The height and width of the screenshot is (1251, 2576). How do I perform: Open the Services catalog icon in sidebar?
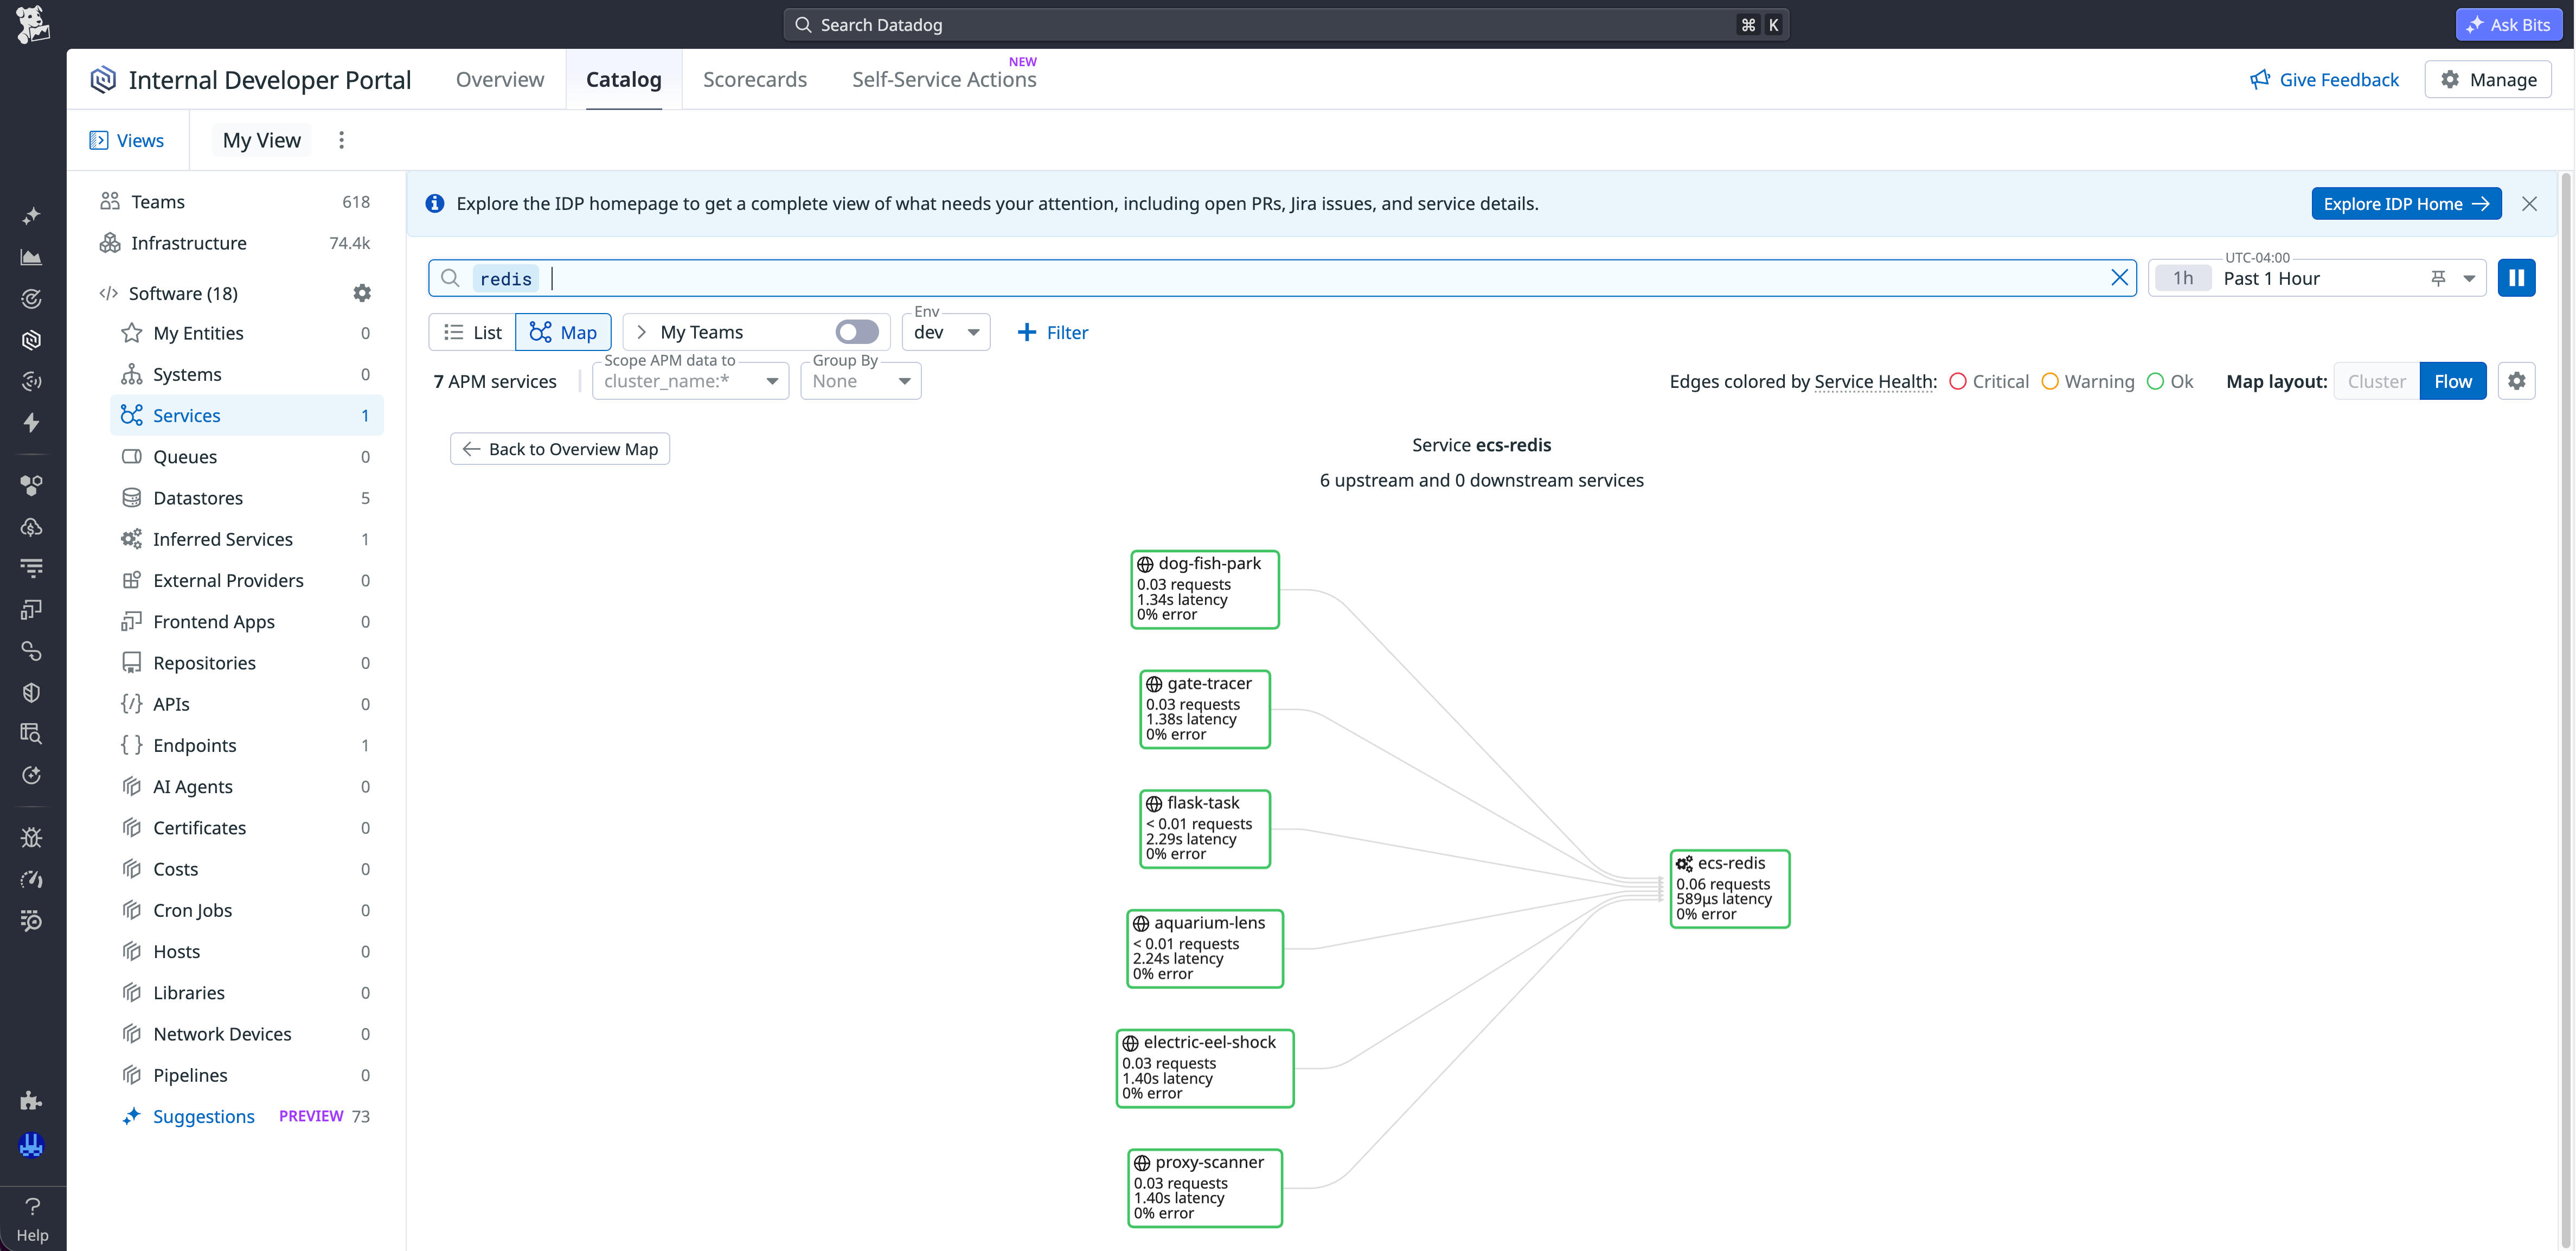pyautogui.click(x=32, y=340)
